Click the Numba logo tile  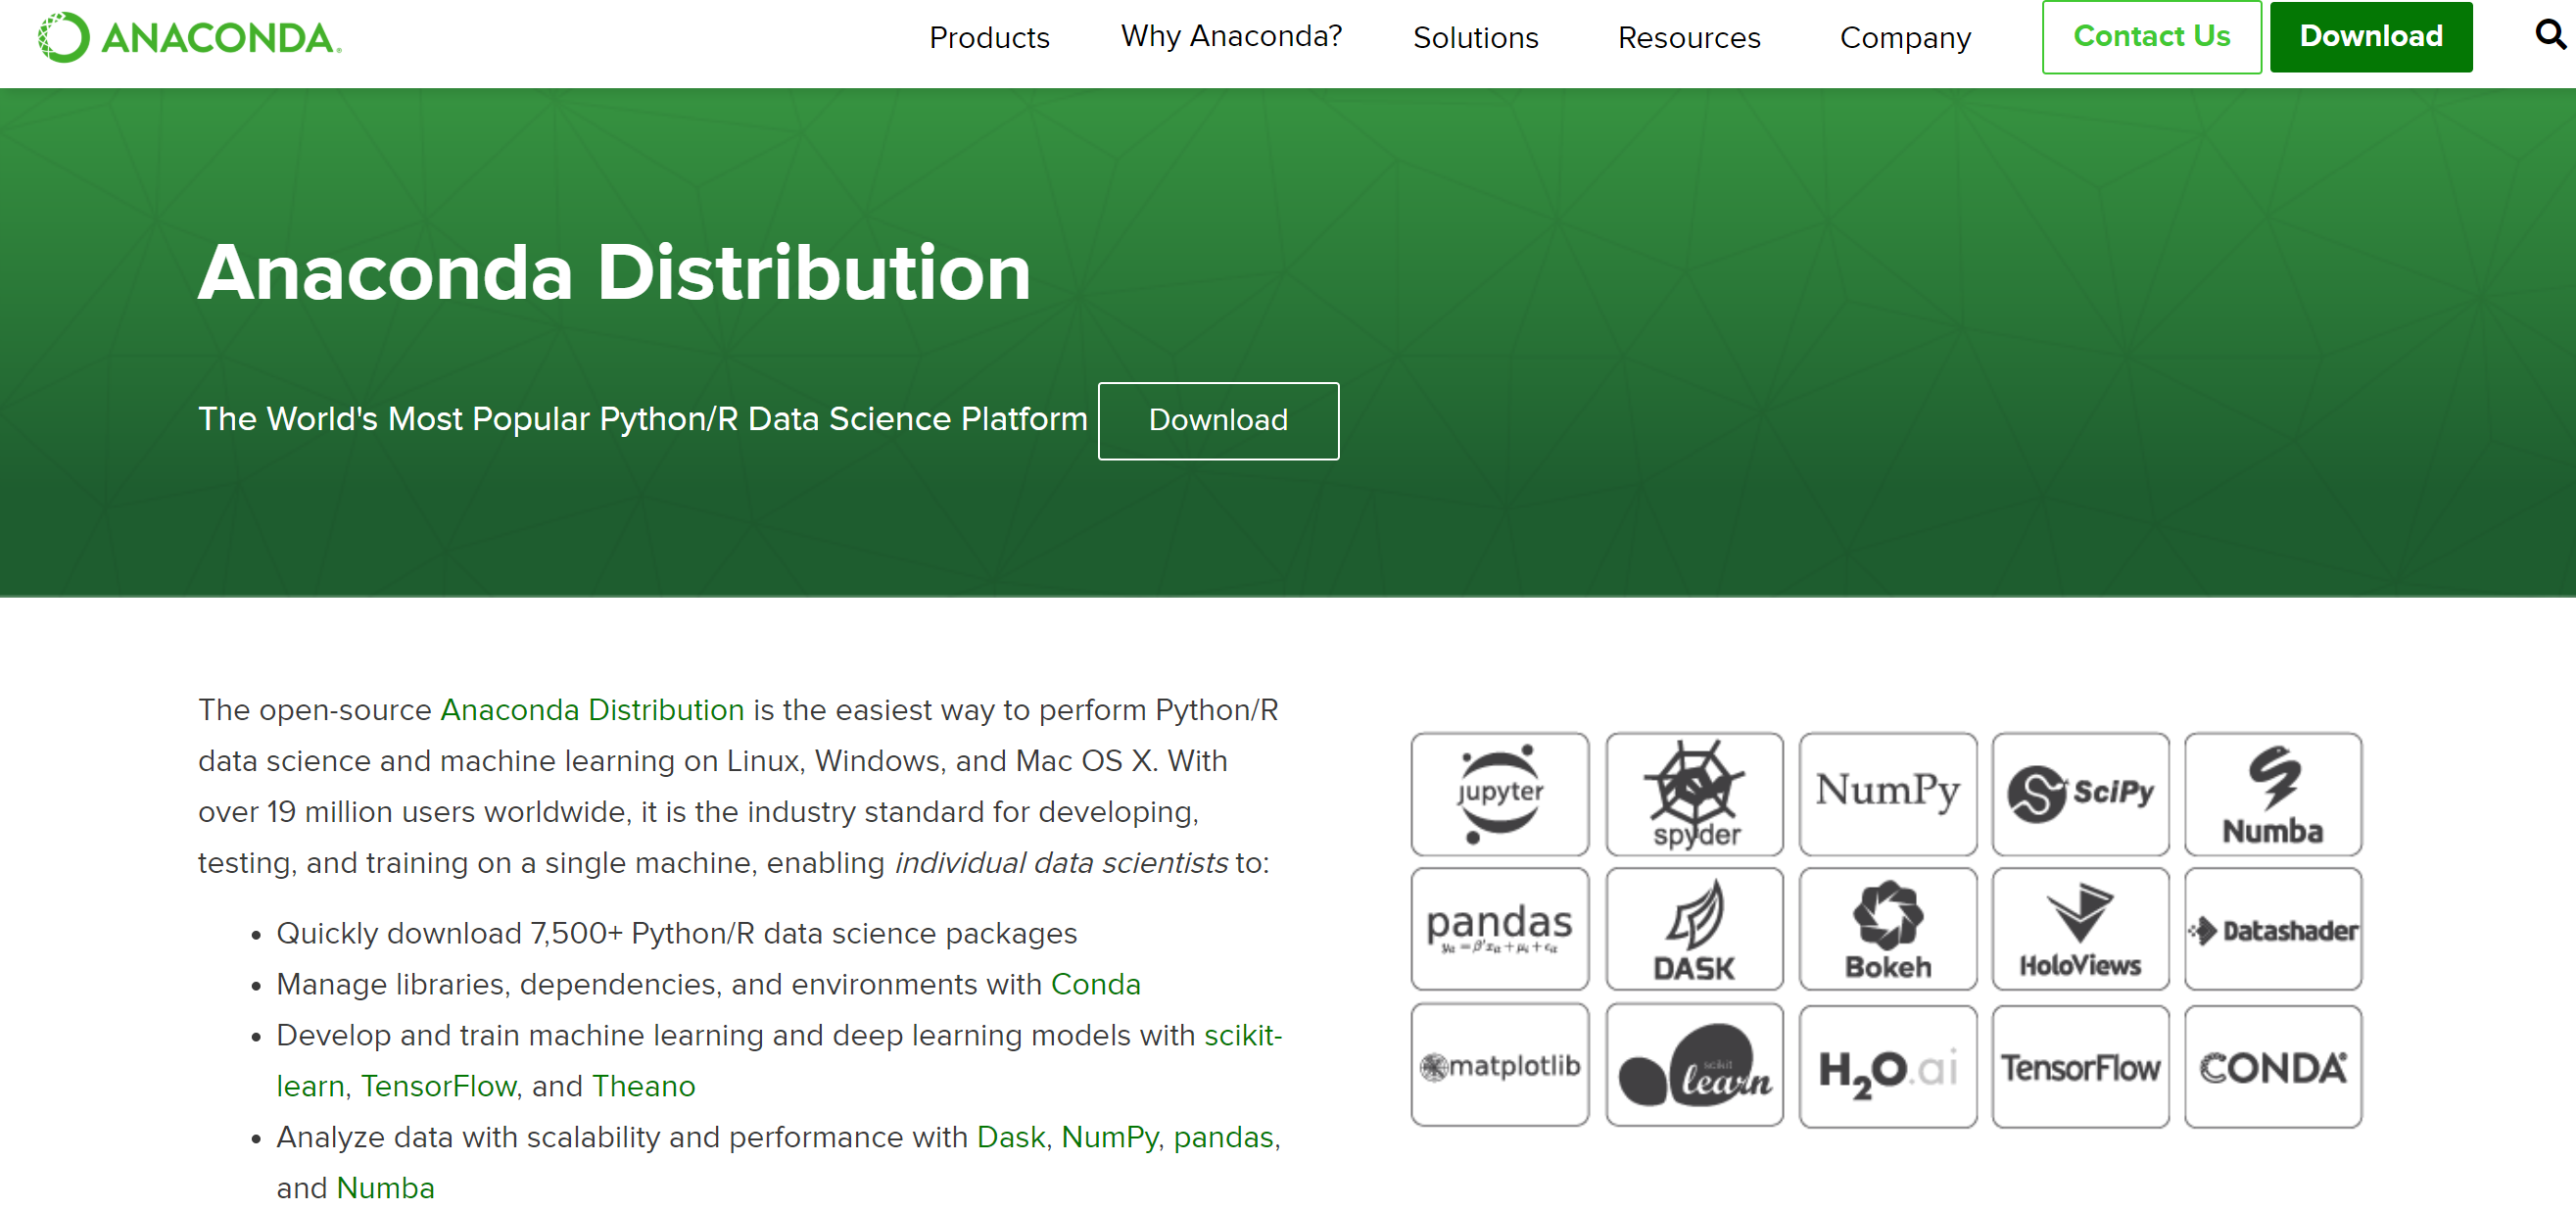point(2272,794)
